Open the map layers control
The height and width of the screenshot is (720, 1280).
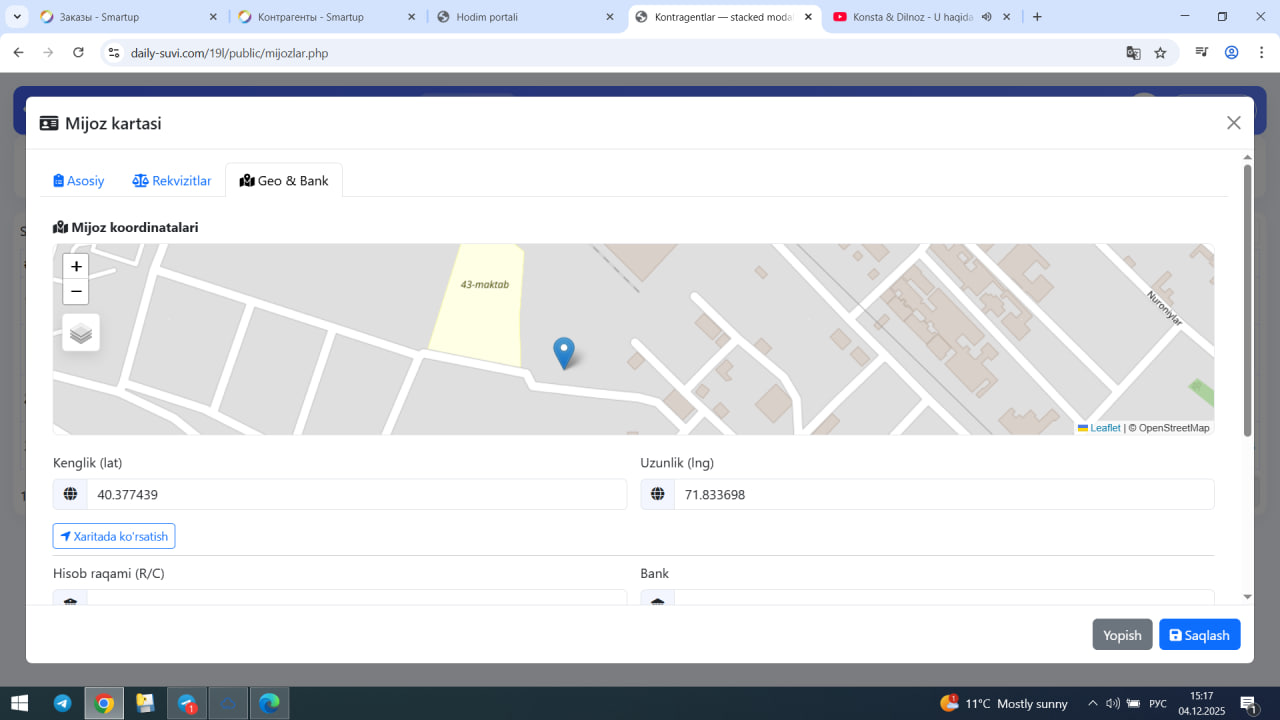click(x=81, y=333)
